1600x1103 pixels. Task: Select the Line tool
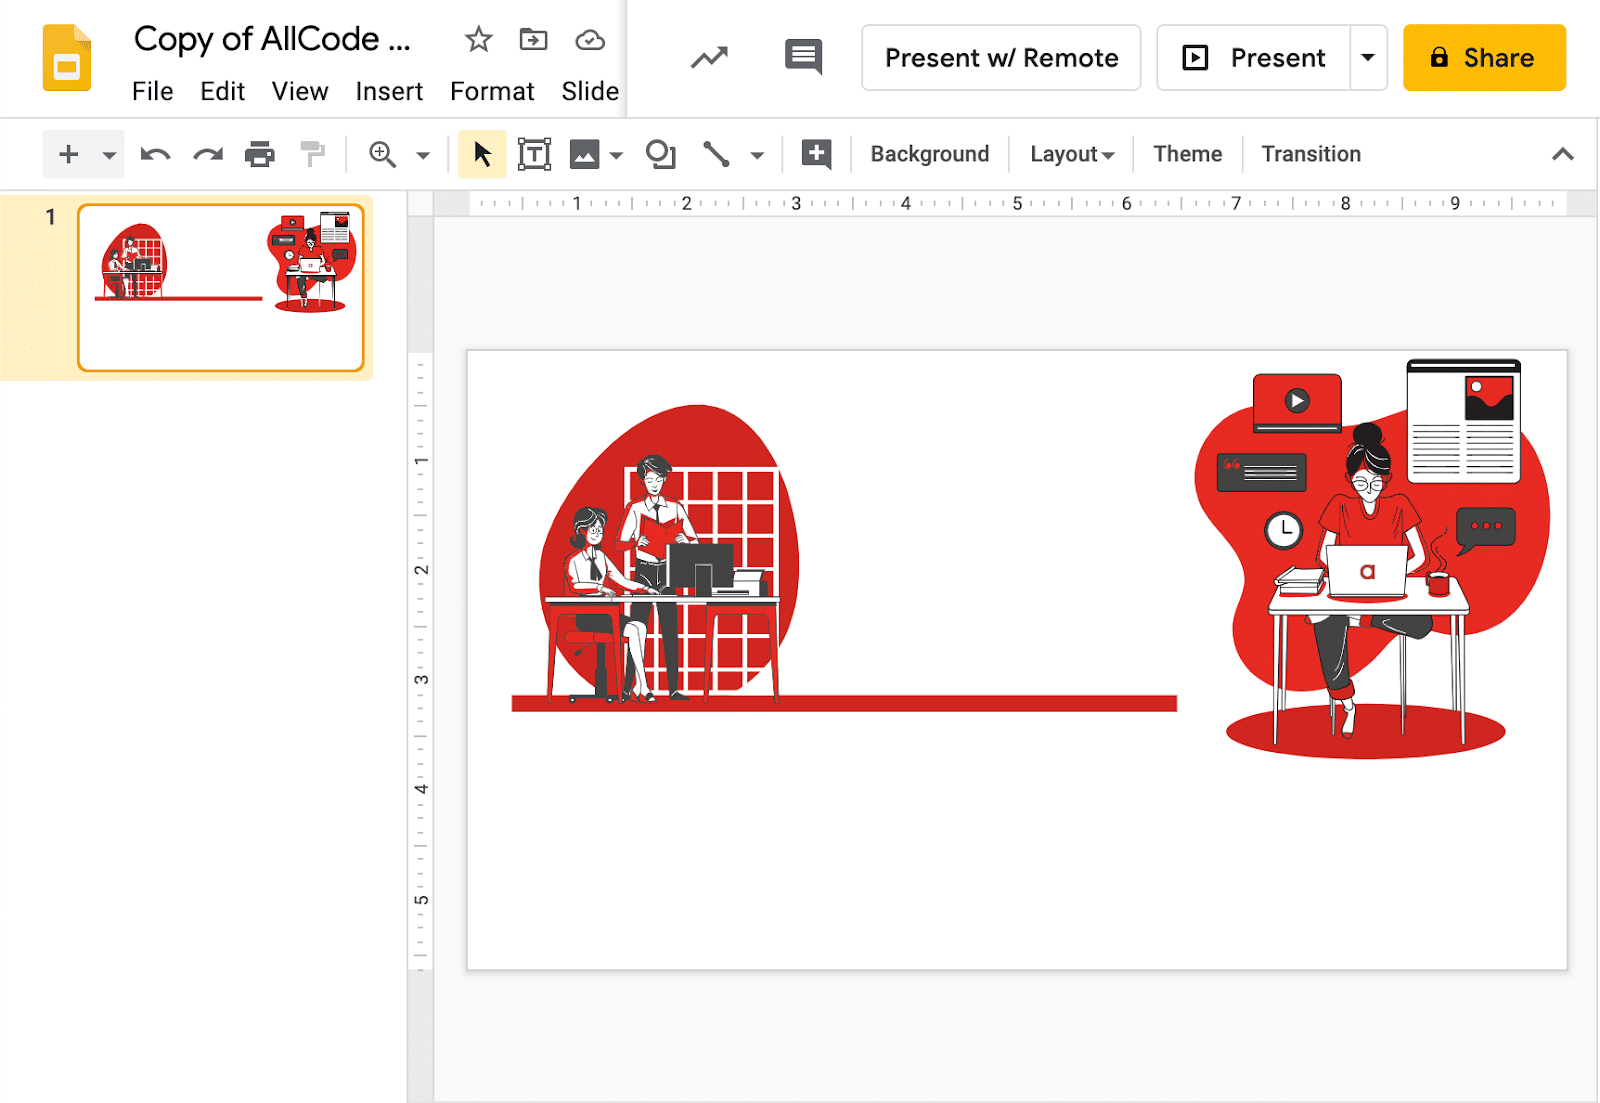coord(718,154)
